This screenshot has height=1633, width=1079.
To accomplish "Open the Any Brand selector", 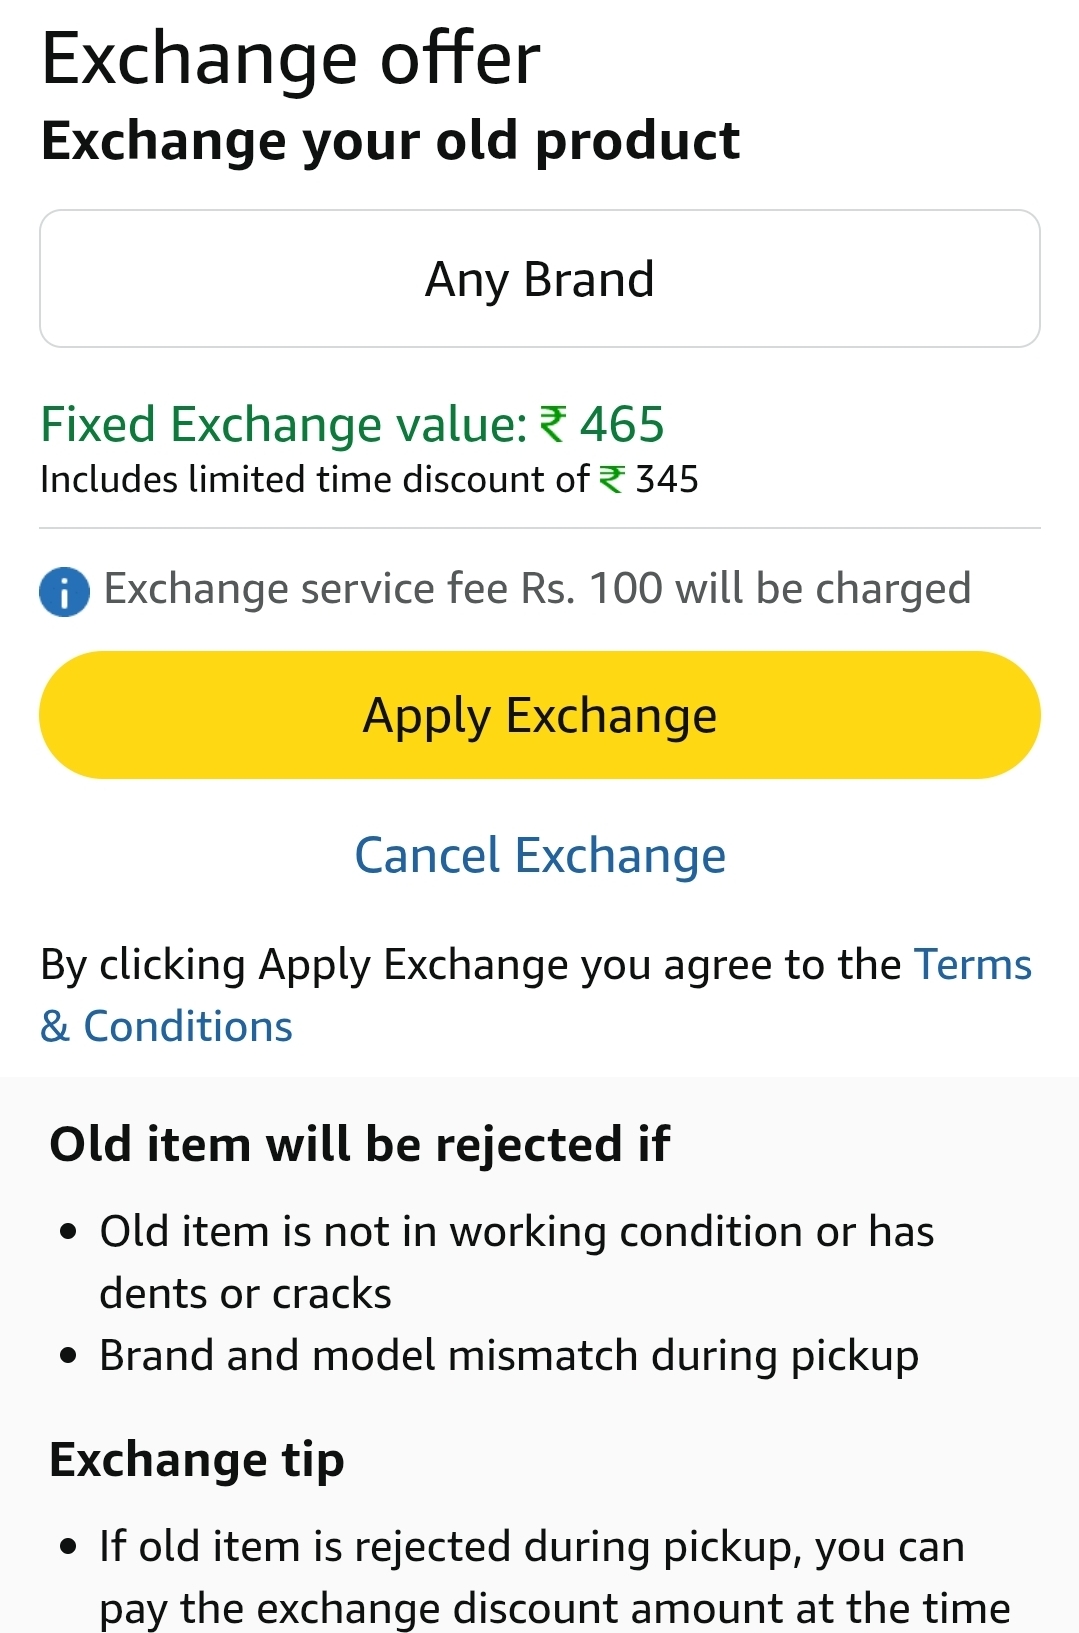I will (x=540, y=279).
